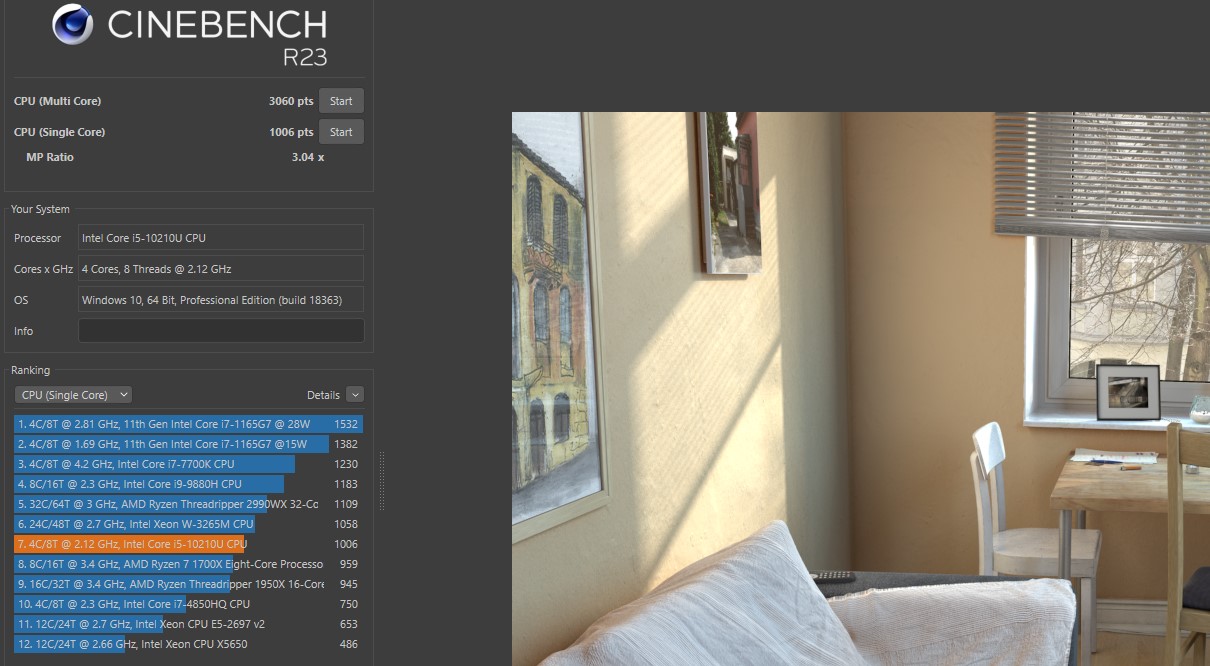Select ranking row 9 Threadripper 1950X

point(188,584)
